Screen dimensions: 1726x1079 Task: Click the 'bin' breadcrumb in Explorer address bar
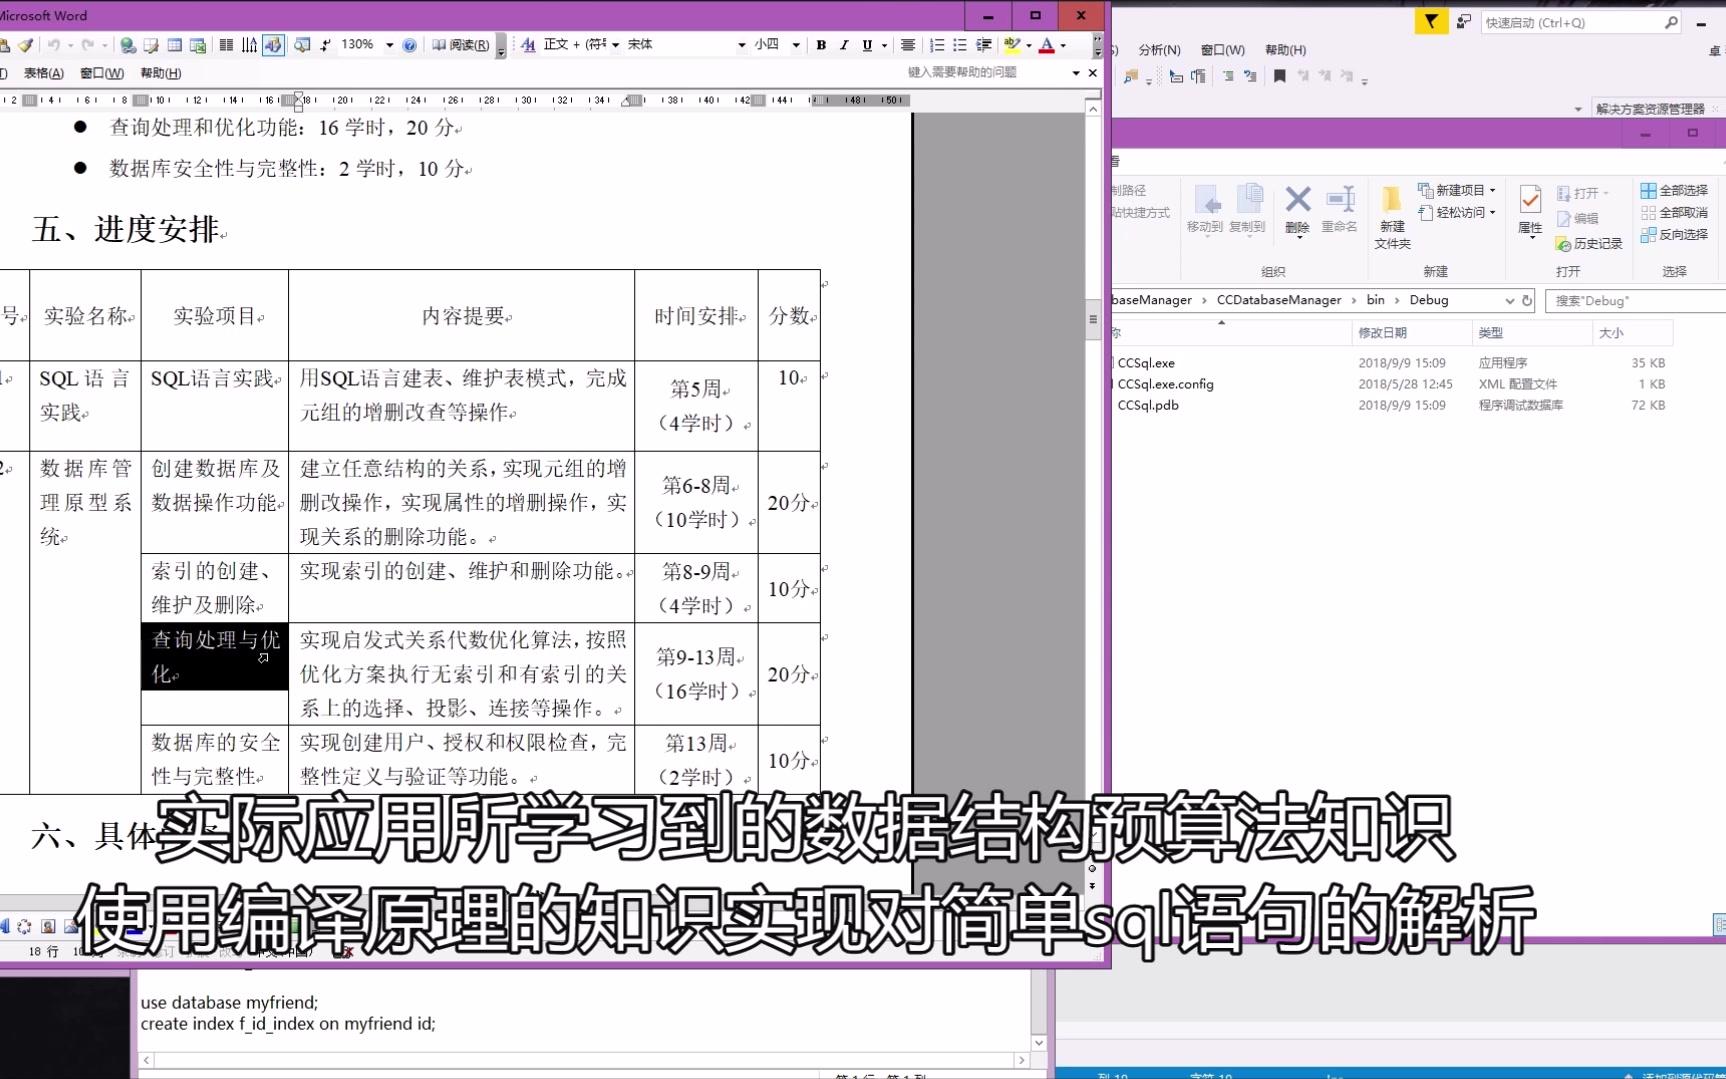pos(1376,300)
